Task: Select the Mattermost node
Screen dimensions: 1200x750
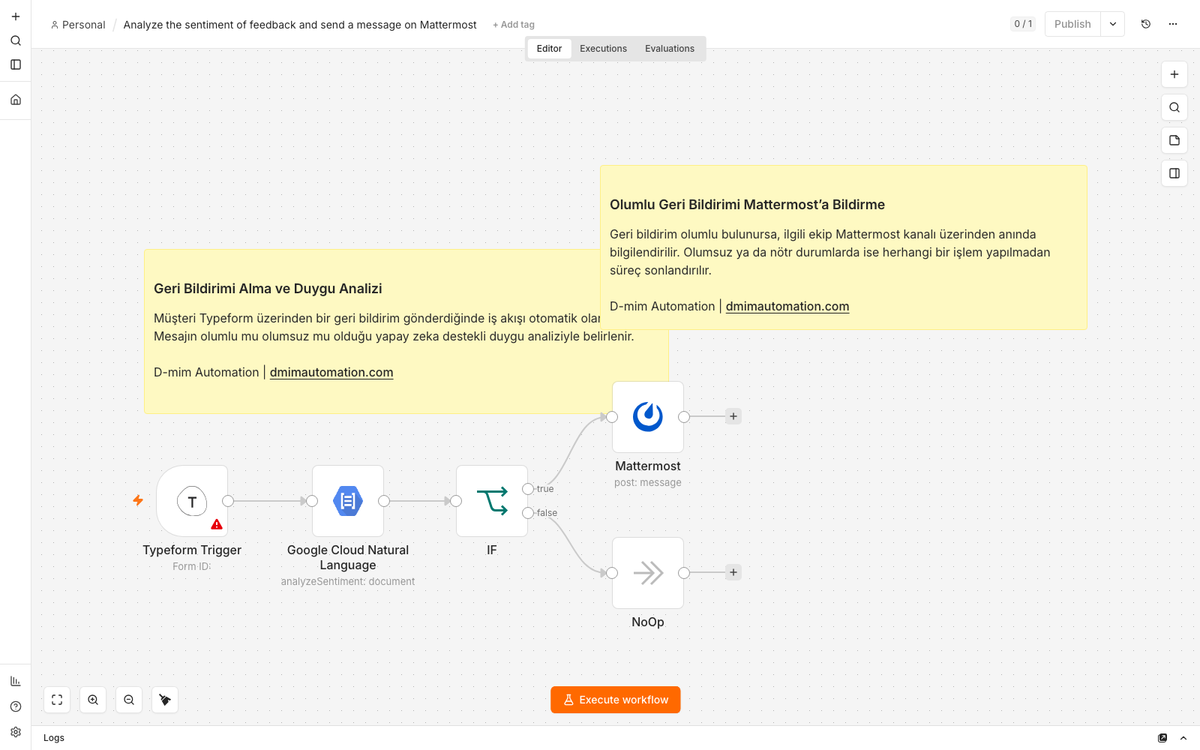Action: pyautogui.click(x=648, y=417)
